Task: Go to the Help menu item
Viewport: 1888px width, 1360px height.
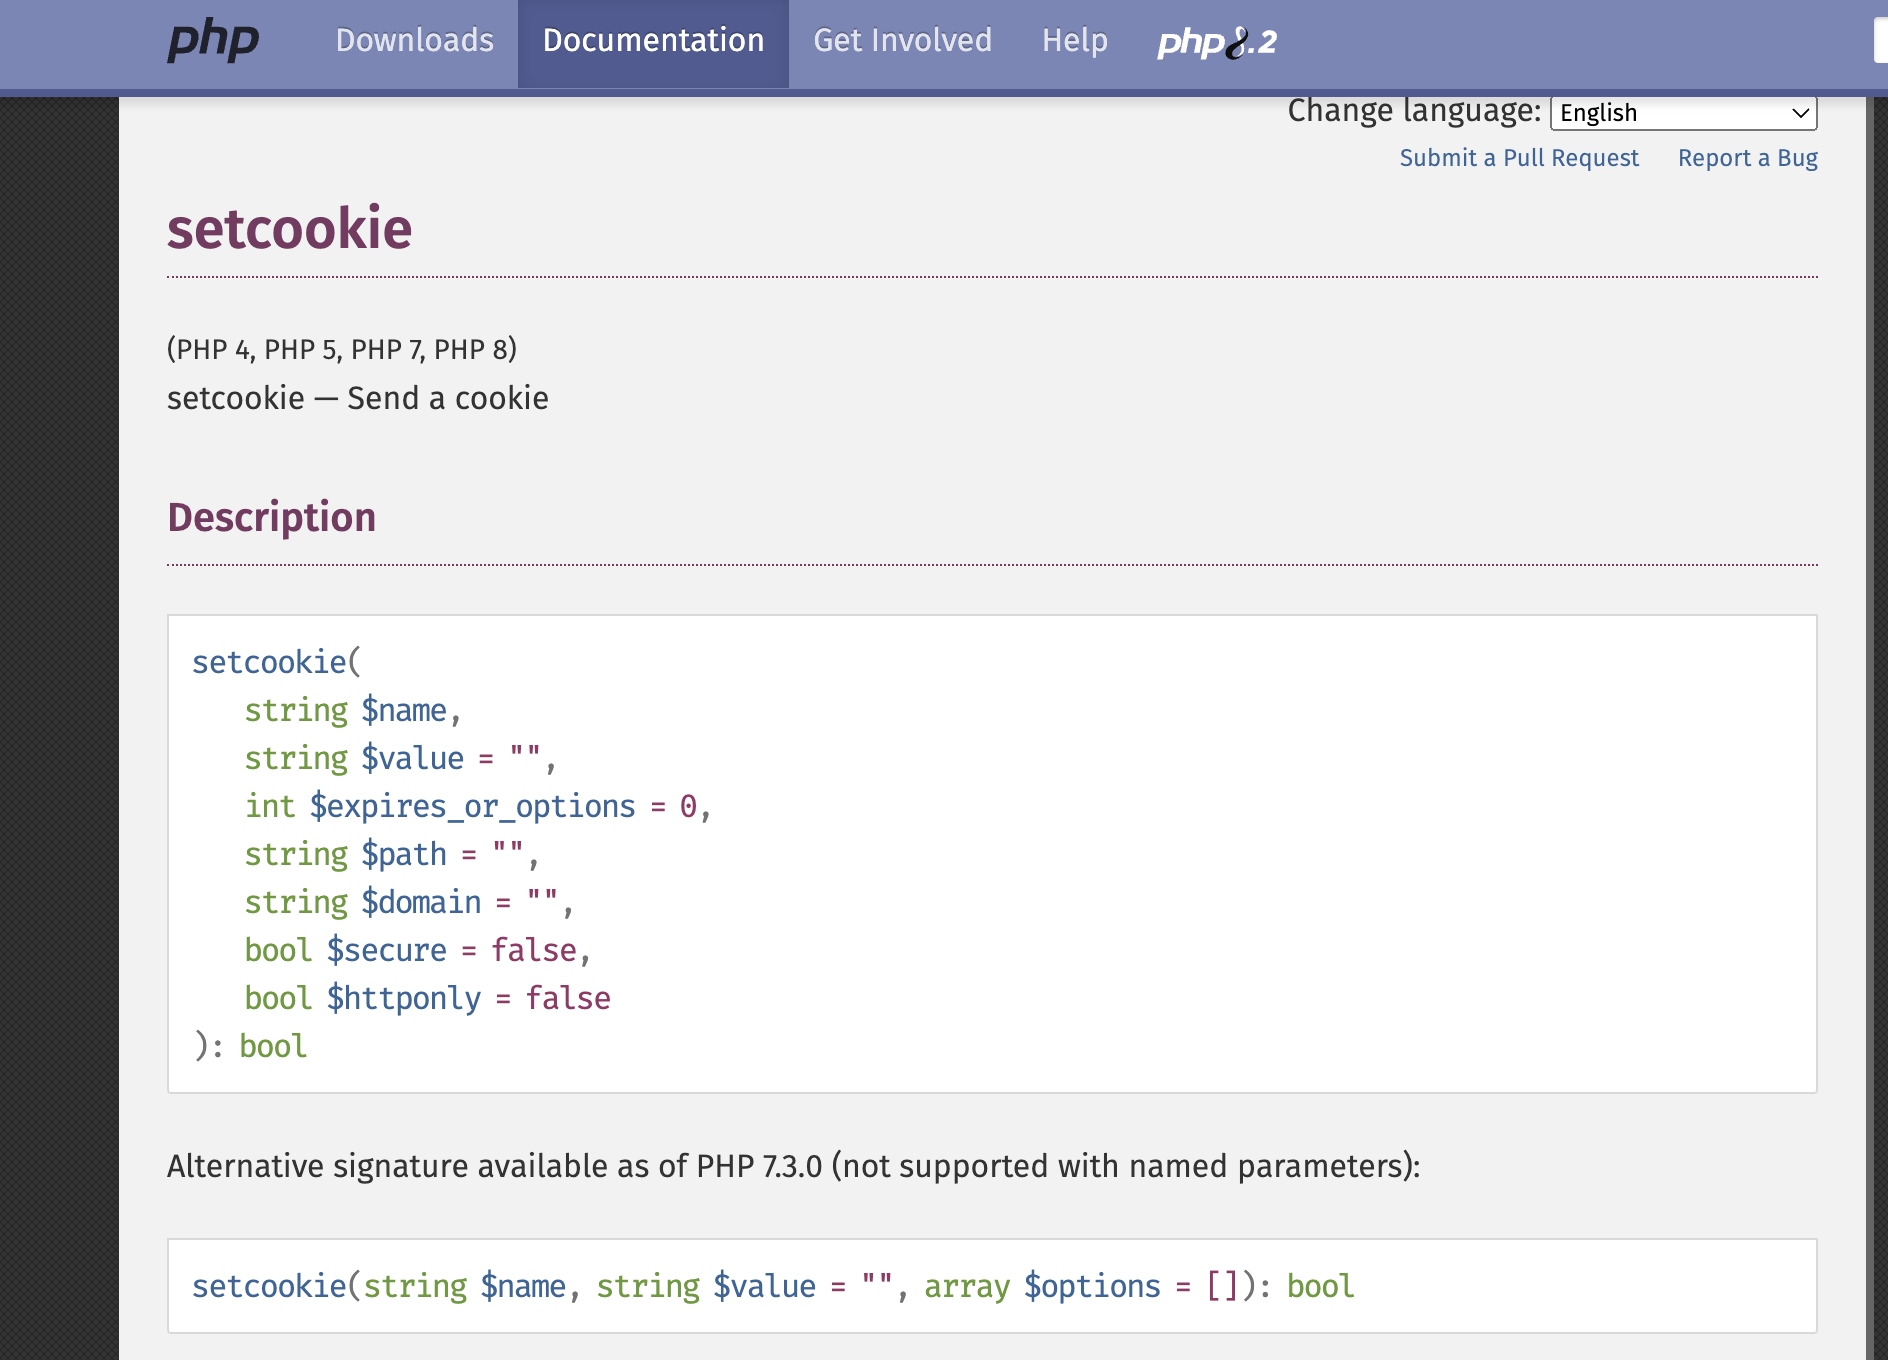Action: tap(1075, 41)
